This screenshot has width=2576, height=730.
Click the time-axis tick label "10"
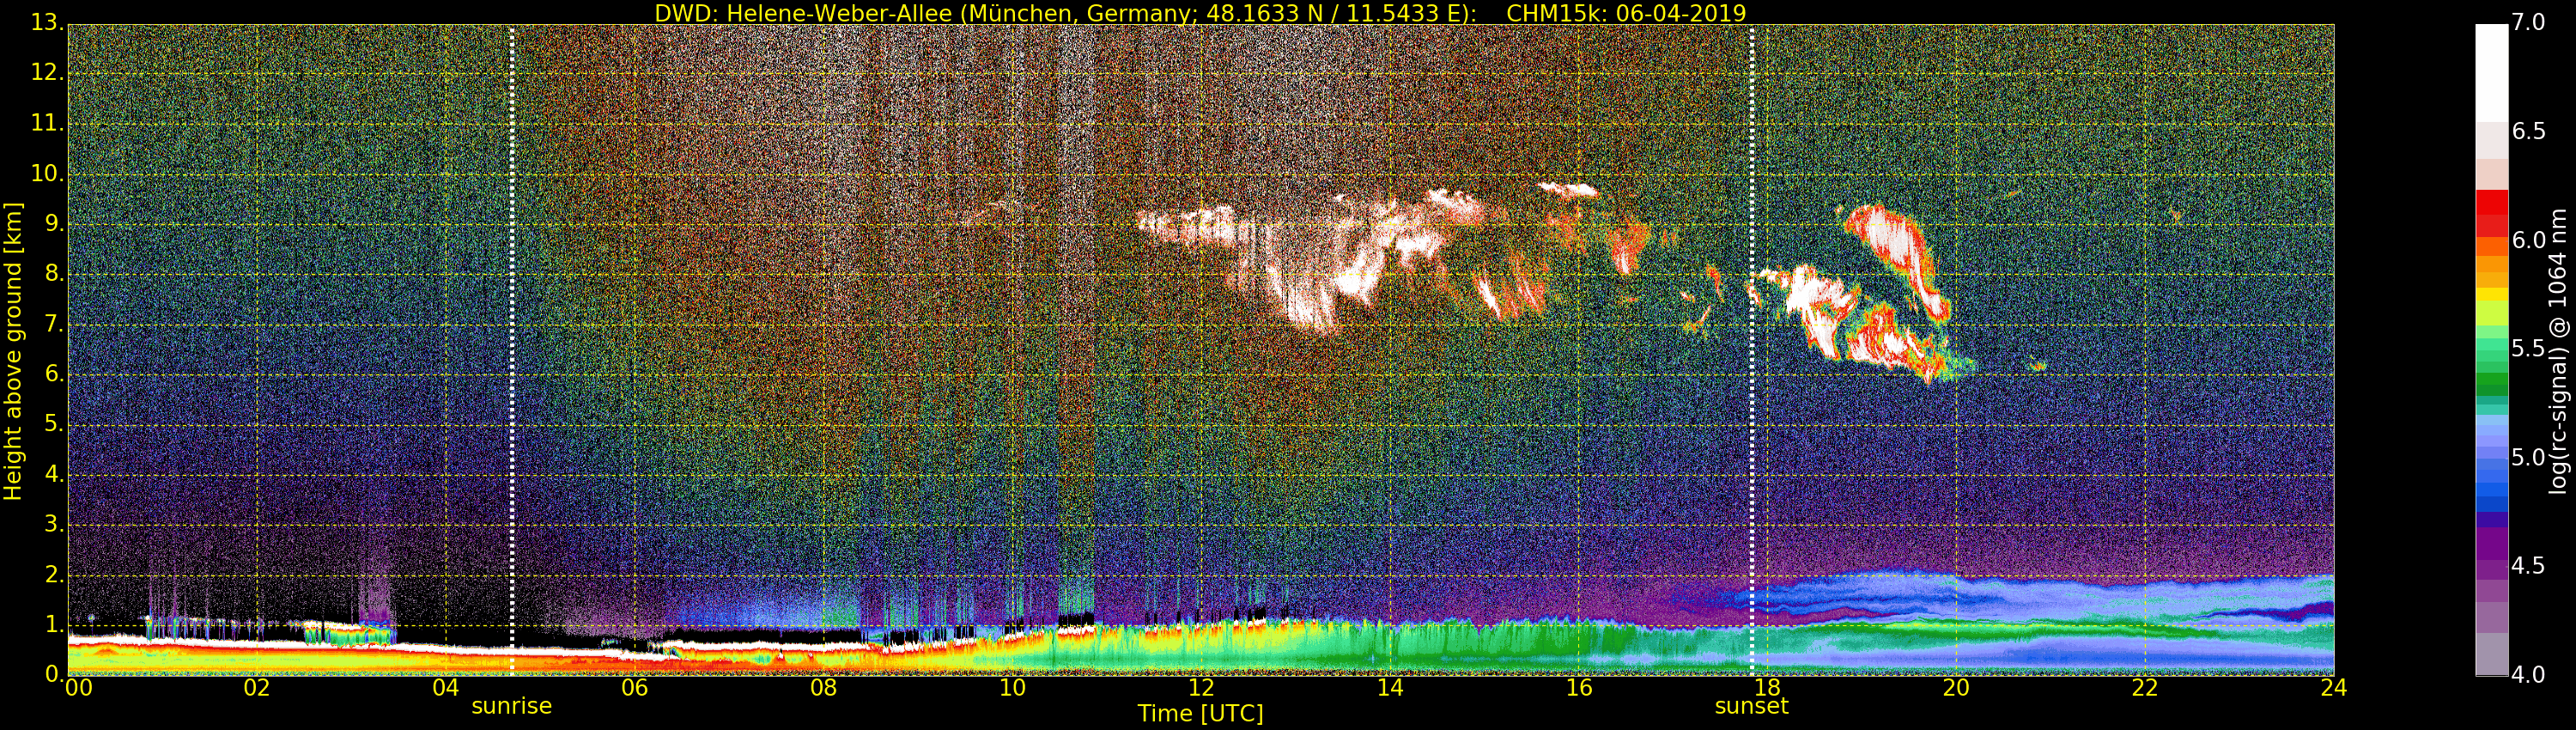pos(1012,688)
